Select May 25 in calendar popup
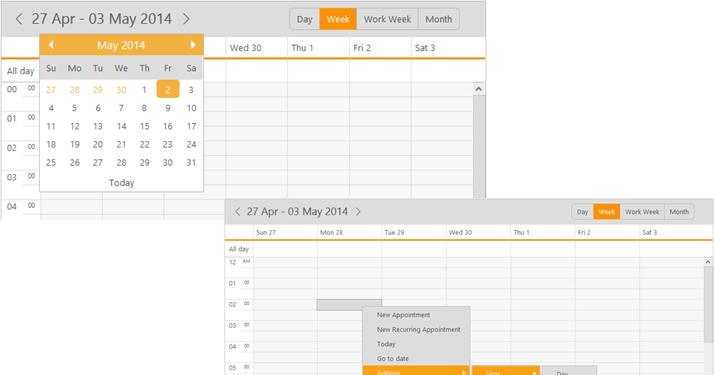Screen dimensions: 714x375 (x=51, y=162)
